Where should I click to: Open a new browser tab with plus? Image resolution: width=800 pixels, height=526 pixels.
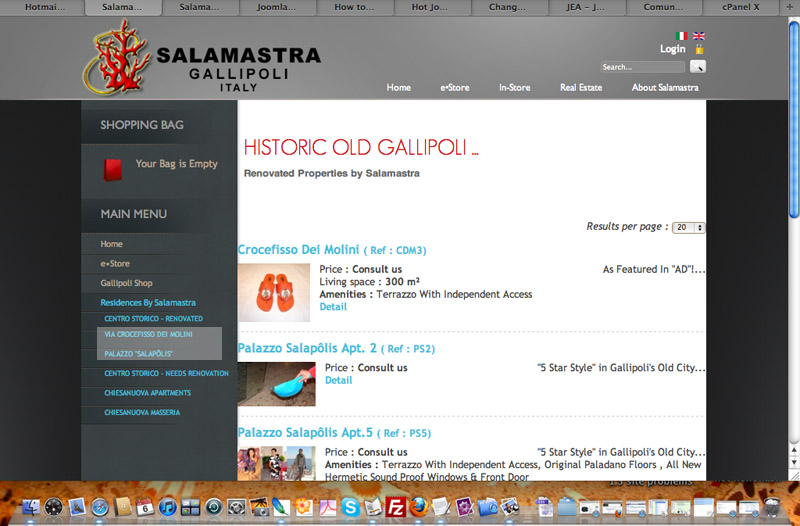point(790,7)
